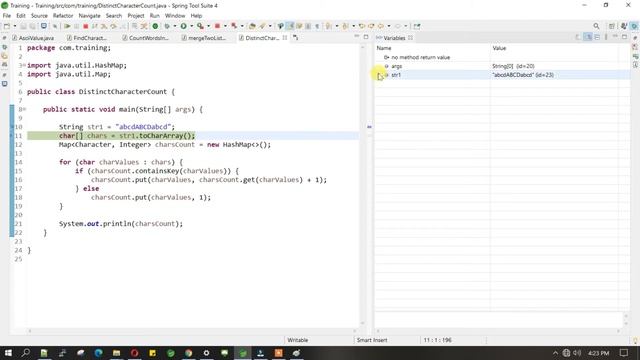
Task: Open the Variables View Menu dropdown
Action: click(x=606, y=37)
